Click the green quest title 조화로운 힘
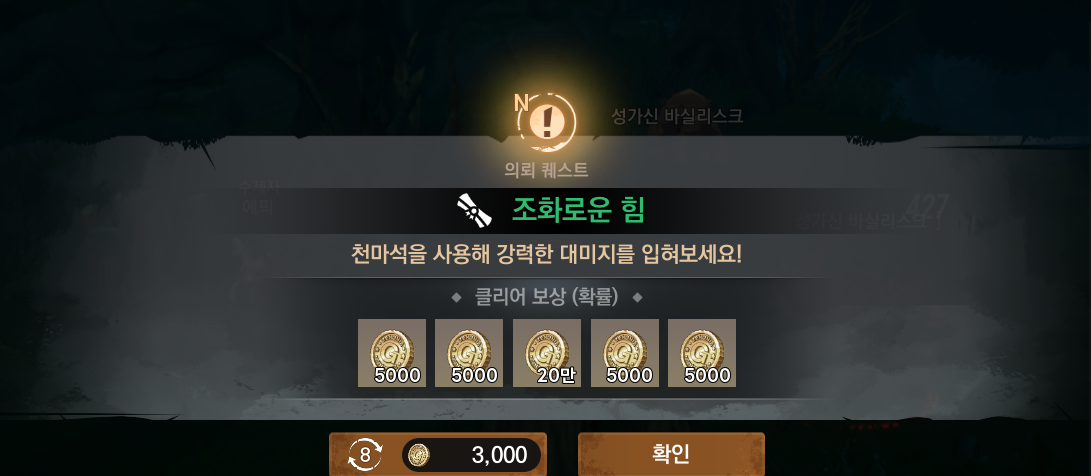This screenshot has width=1091, height=476. tap(578, 209)
